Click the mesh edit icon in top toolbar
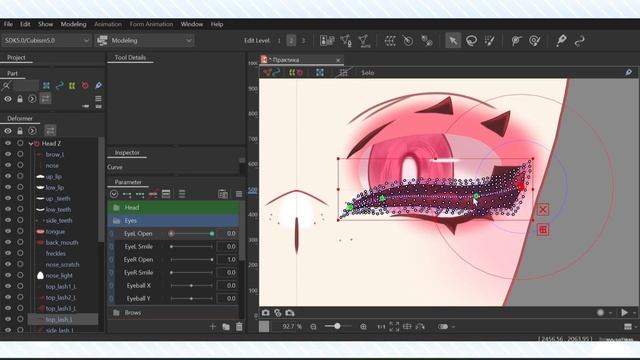 coord(346,40)
